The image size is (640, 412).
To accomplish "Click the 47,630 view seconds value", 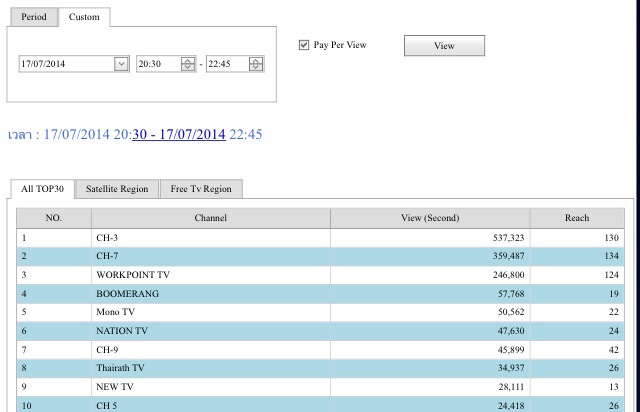I will point(511,331).
